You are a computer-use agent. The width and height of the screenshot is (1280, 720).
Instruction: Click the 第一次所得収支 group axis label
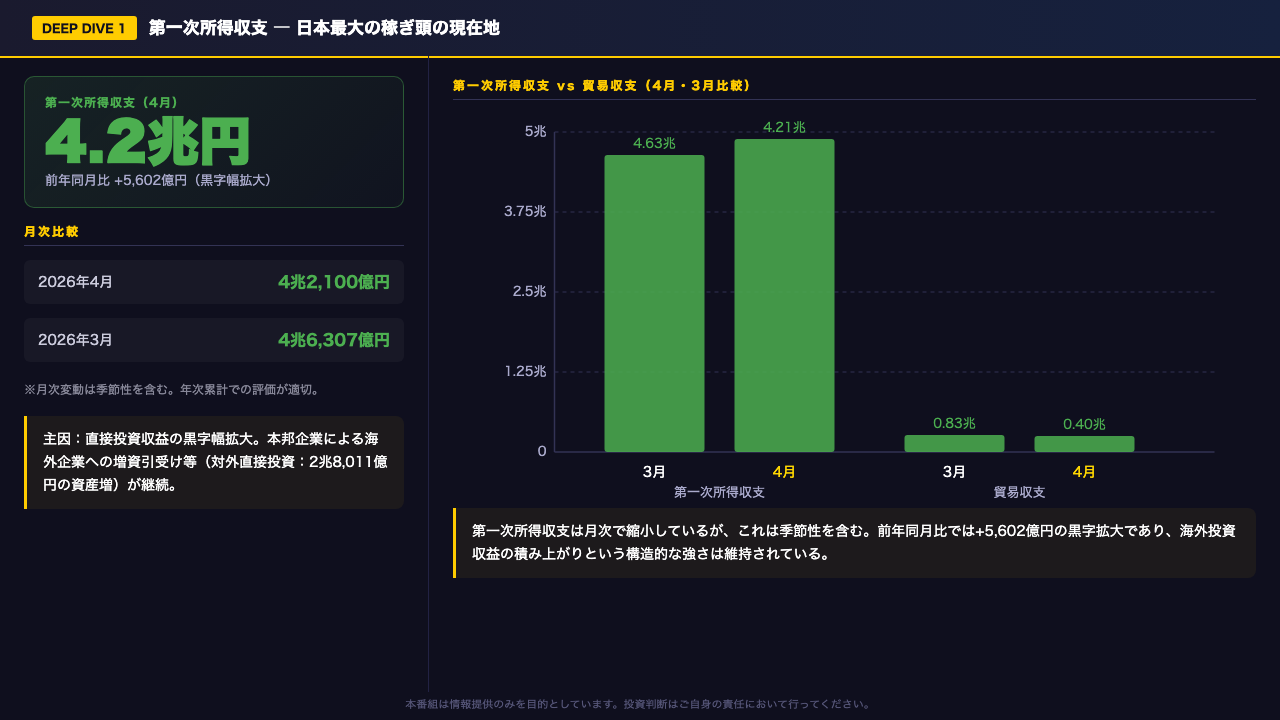pyautogui.click(x=719, y=492)
